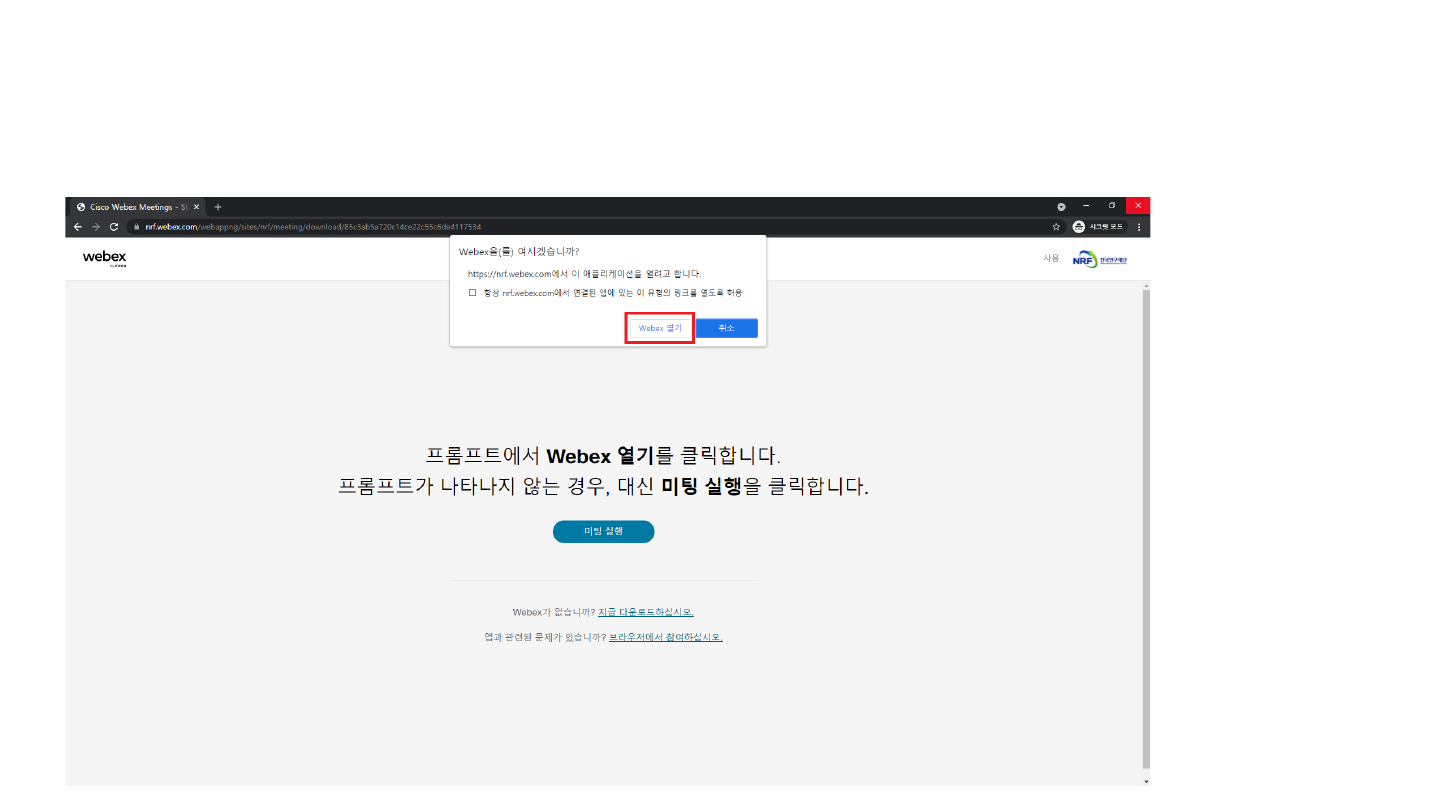The image size is (1440, 810).
Task: Click the blue 취소 button
Action: [x=727, y=328]
